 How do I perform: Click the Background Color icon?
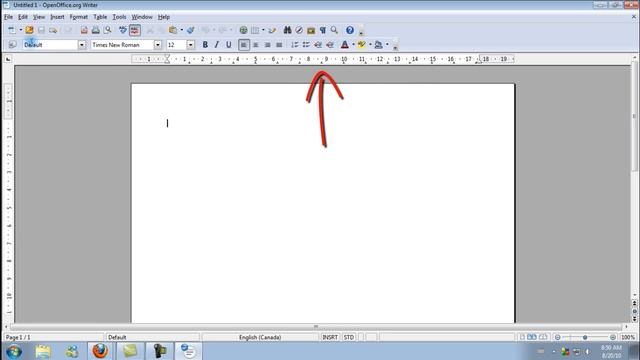[x=378, y=45]
